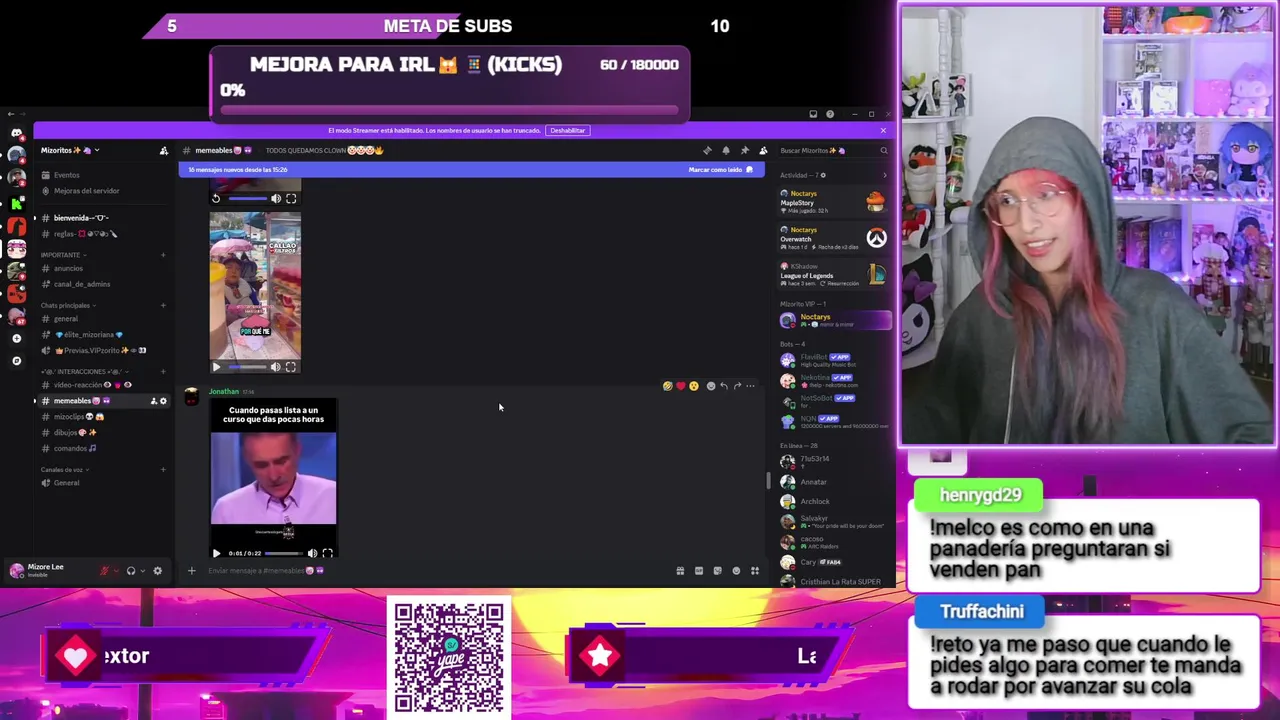Image resolution: width=1280 pixels, height=720 pixels.
Task: Expand the Mizoritos server name dropdown
Action: 97,151
